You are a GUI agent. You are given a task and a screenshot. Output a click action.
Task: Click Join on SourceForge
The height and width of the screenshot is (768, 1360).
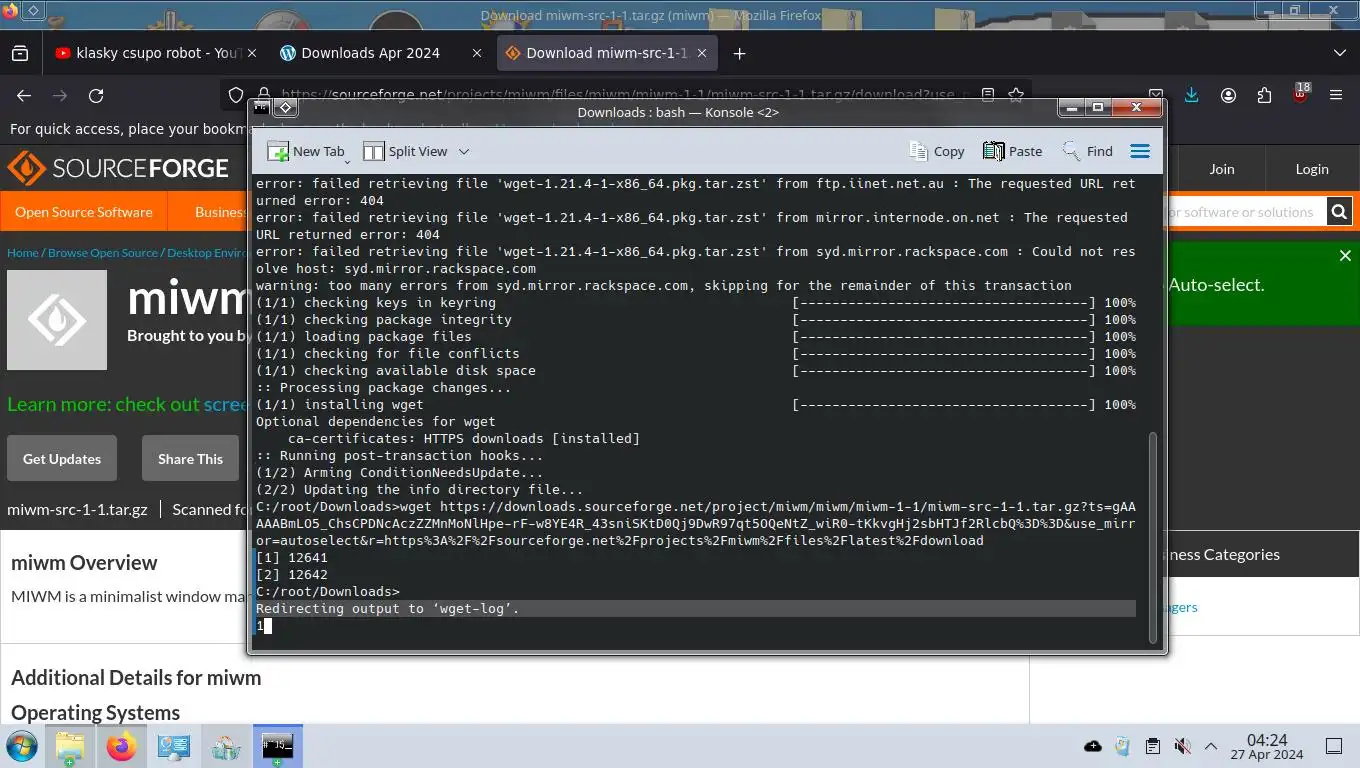1222,169
